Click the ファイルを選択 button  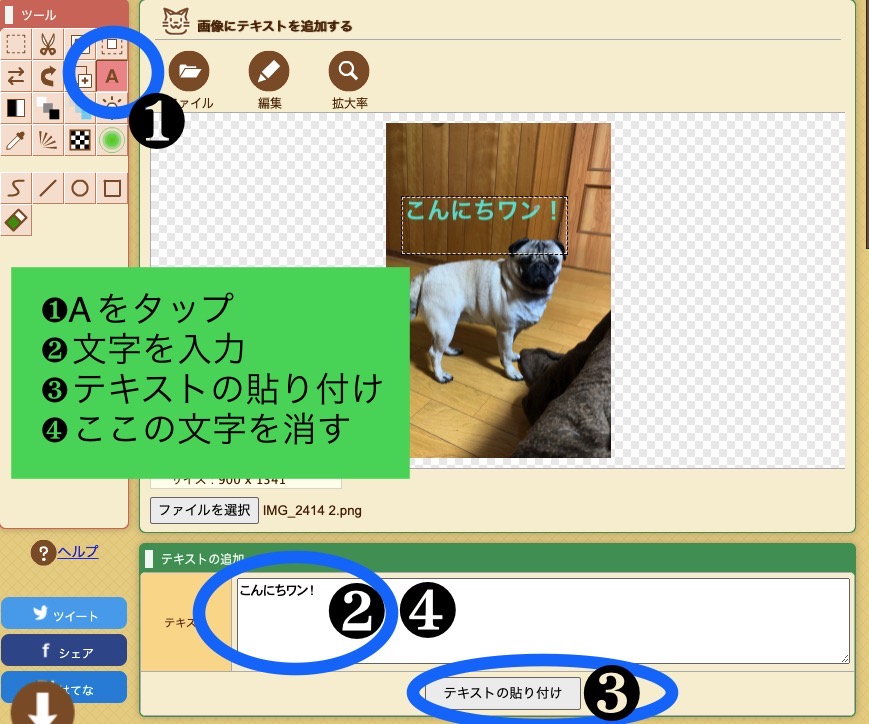pos(204,510)
